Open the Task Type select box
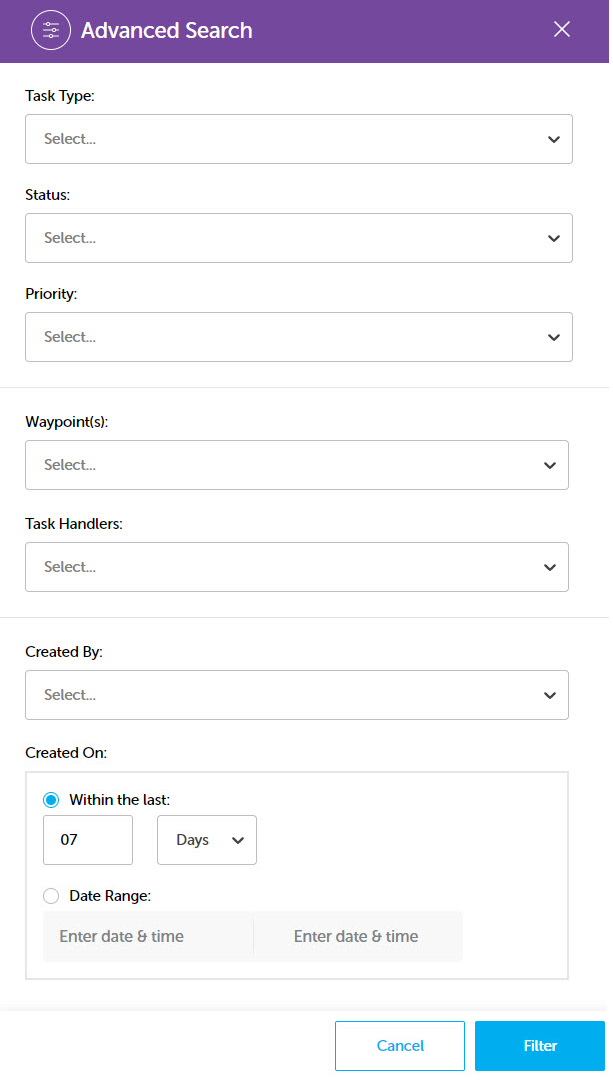613x1081 pixels. 299,139
